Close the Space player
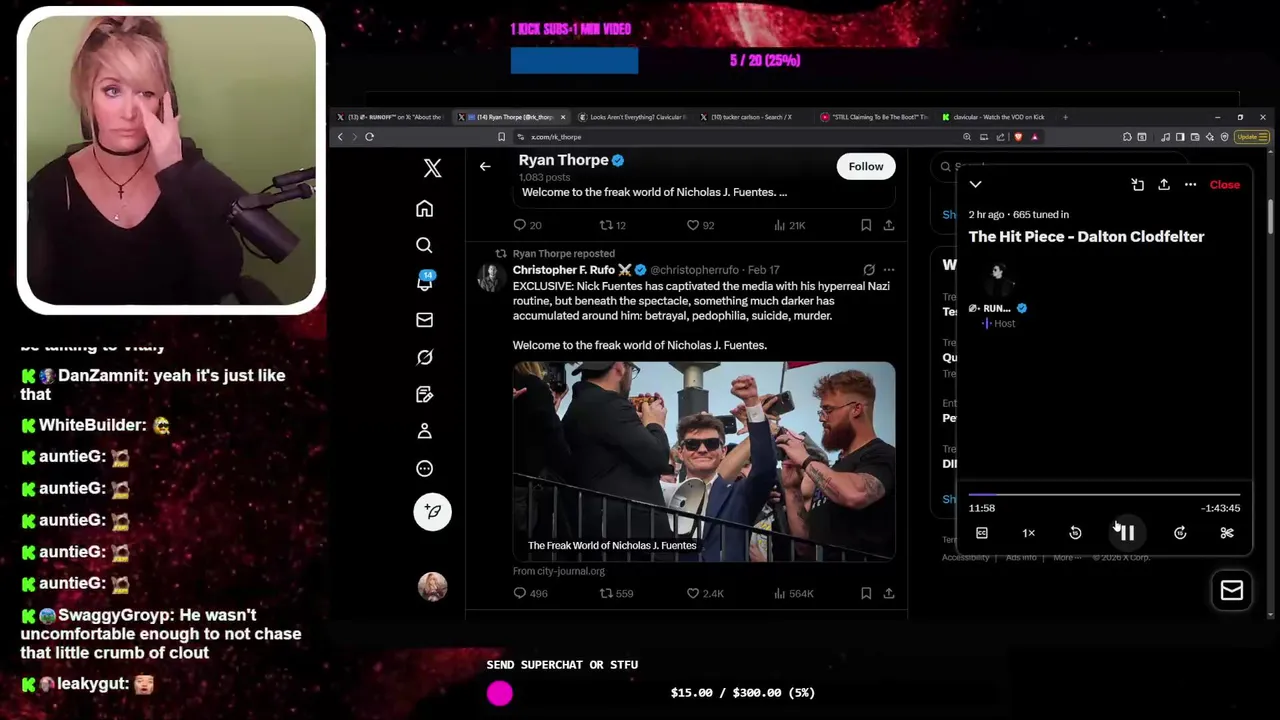Viewport: 1280px width, 720px height. (x=1224, y=184)
